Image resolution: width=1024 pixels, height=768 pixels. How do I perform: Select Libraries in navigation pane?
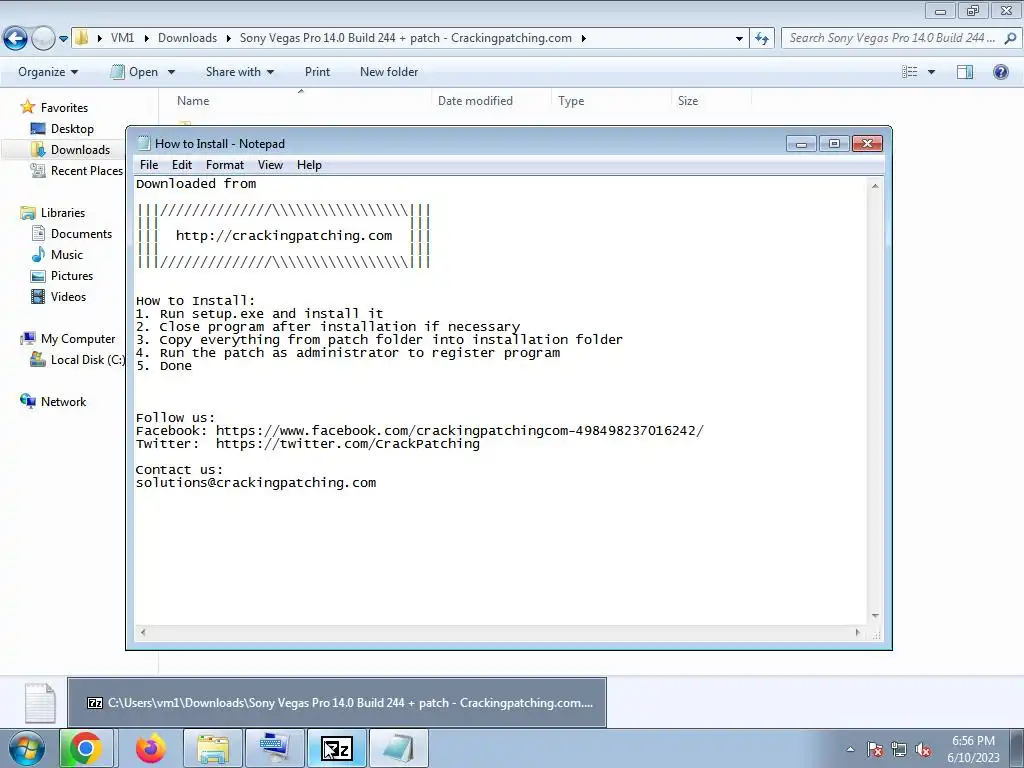coord(54,213)
